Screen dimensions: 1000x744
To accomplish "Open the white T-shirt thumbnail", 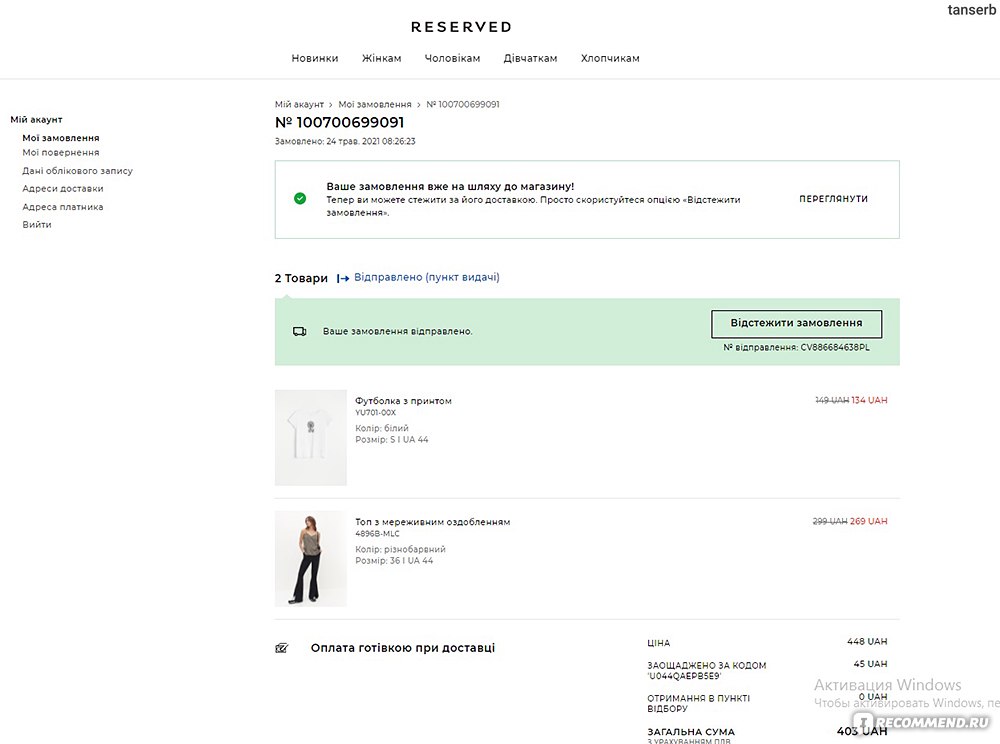I will pos(311,437).
